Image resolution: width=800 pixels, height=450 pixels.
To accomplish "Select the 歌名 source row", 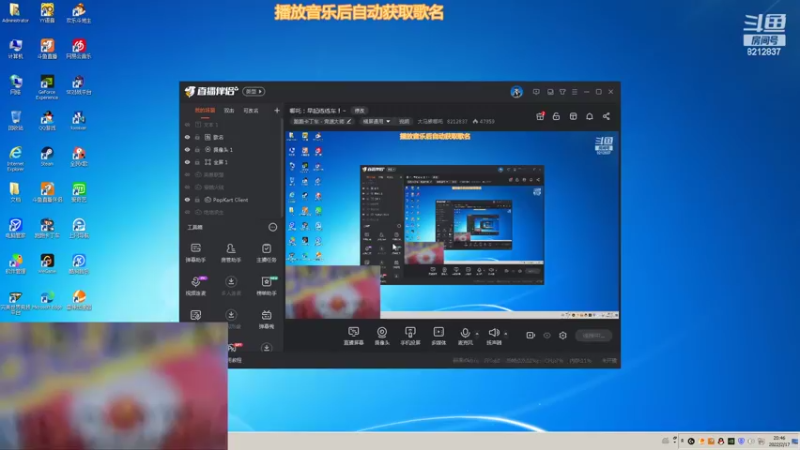I will [x=232, y=137].
